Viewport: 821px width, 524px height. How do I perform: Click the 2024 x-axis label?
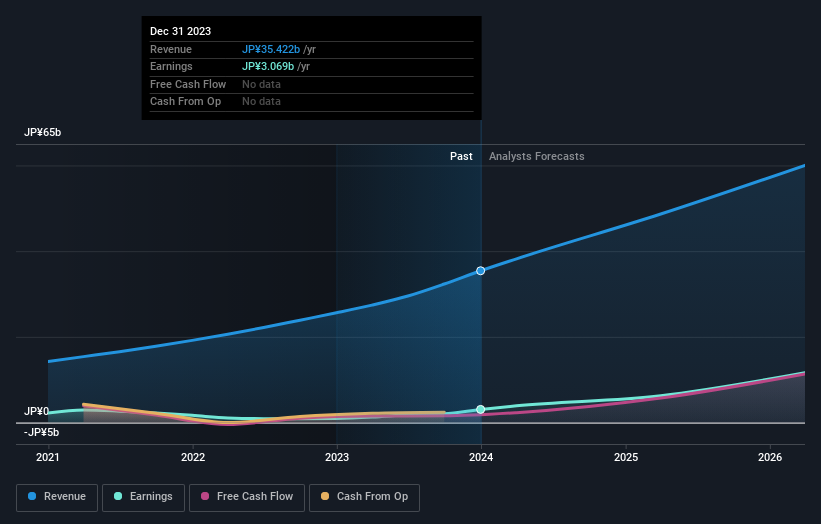[481, 458]
